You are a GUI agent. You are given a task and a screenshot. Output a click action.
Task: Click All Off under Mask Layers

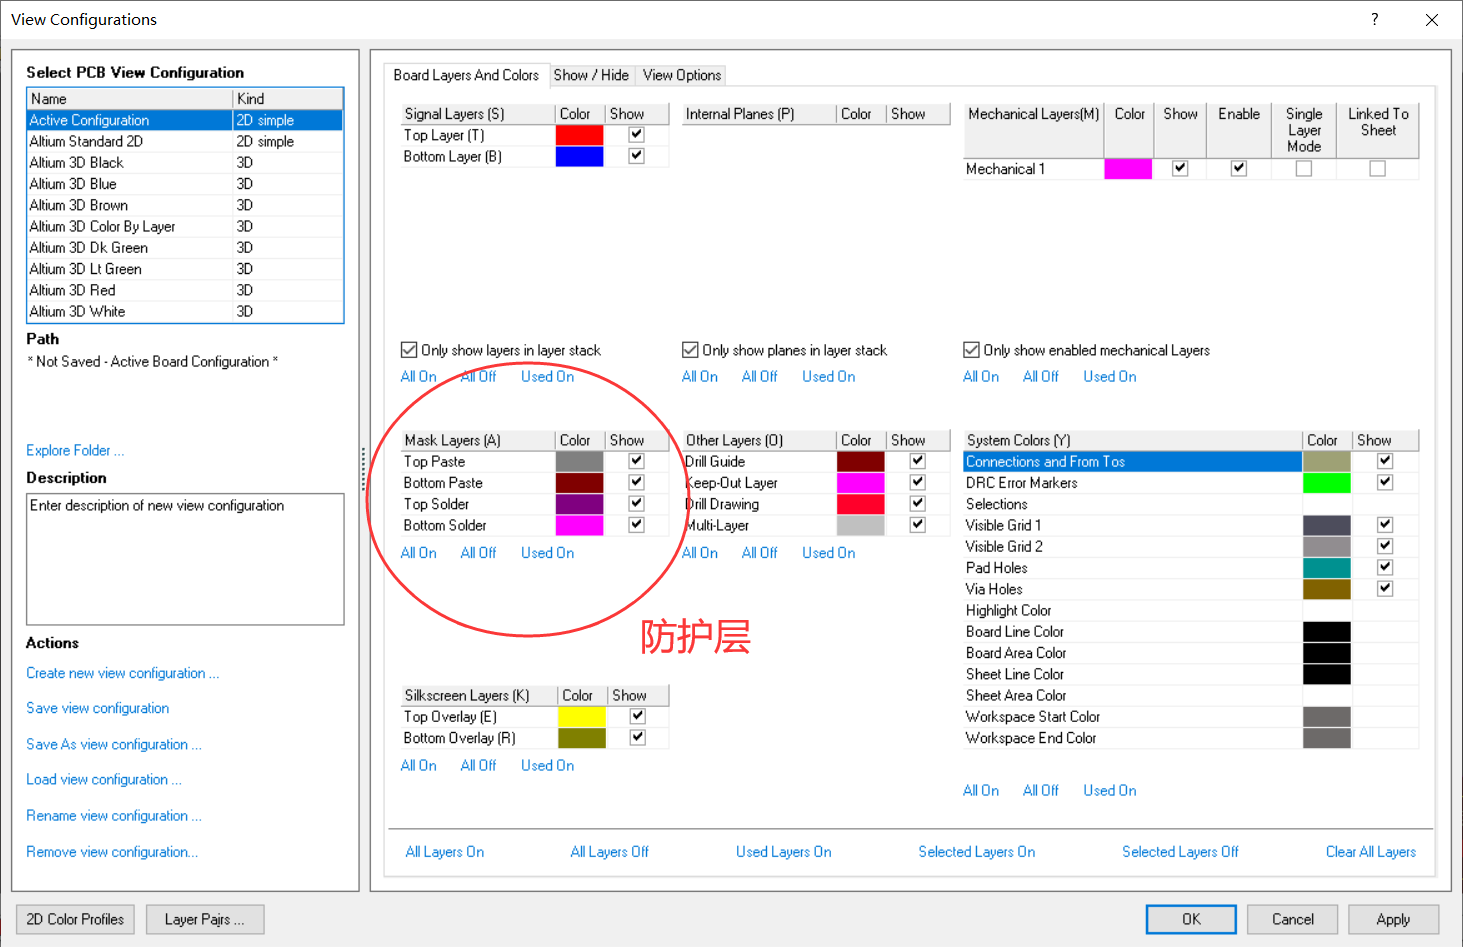click(478, 552)
